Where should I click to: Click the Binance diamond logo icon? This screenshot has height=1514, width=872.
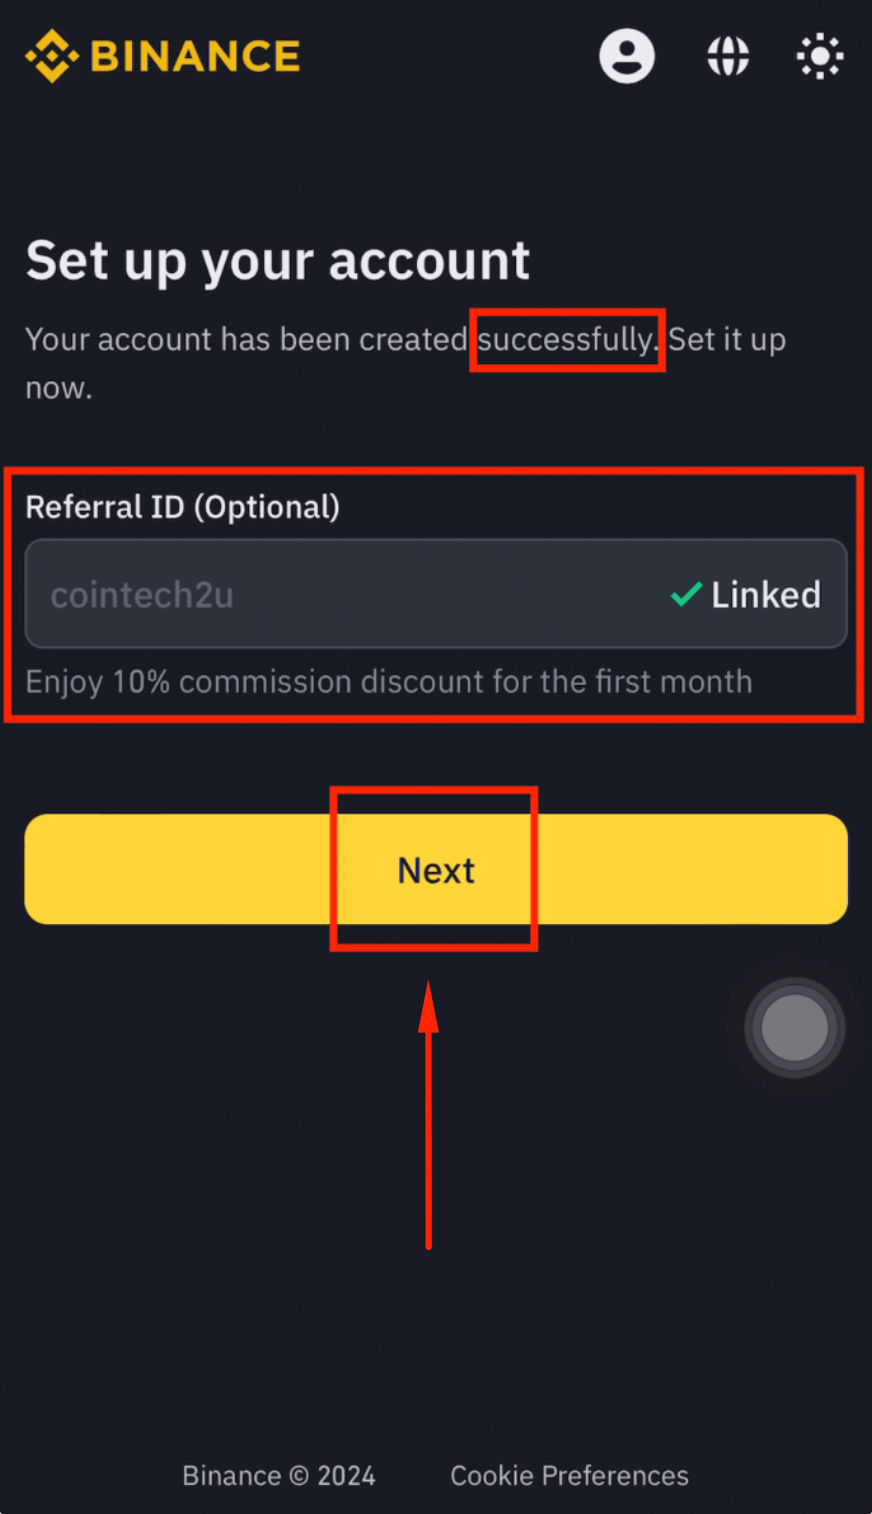click(52, 56)
